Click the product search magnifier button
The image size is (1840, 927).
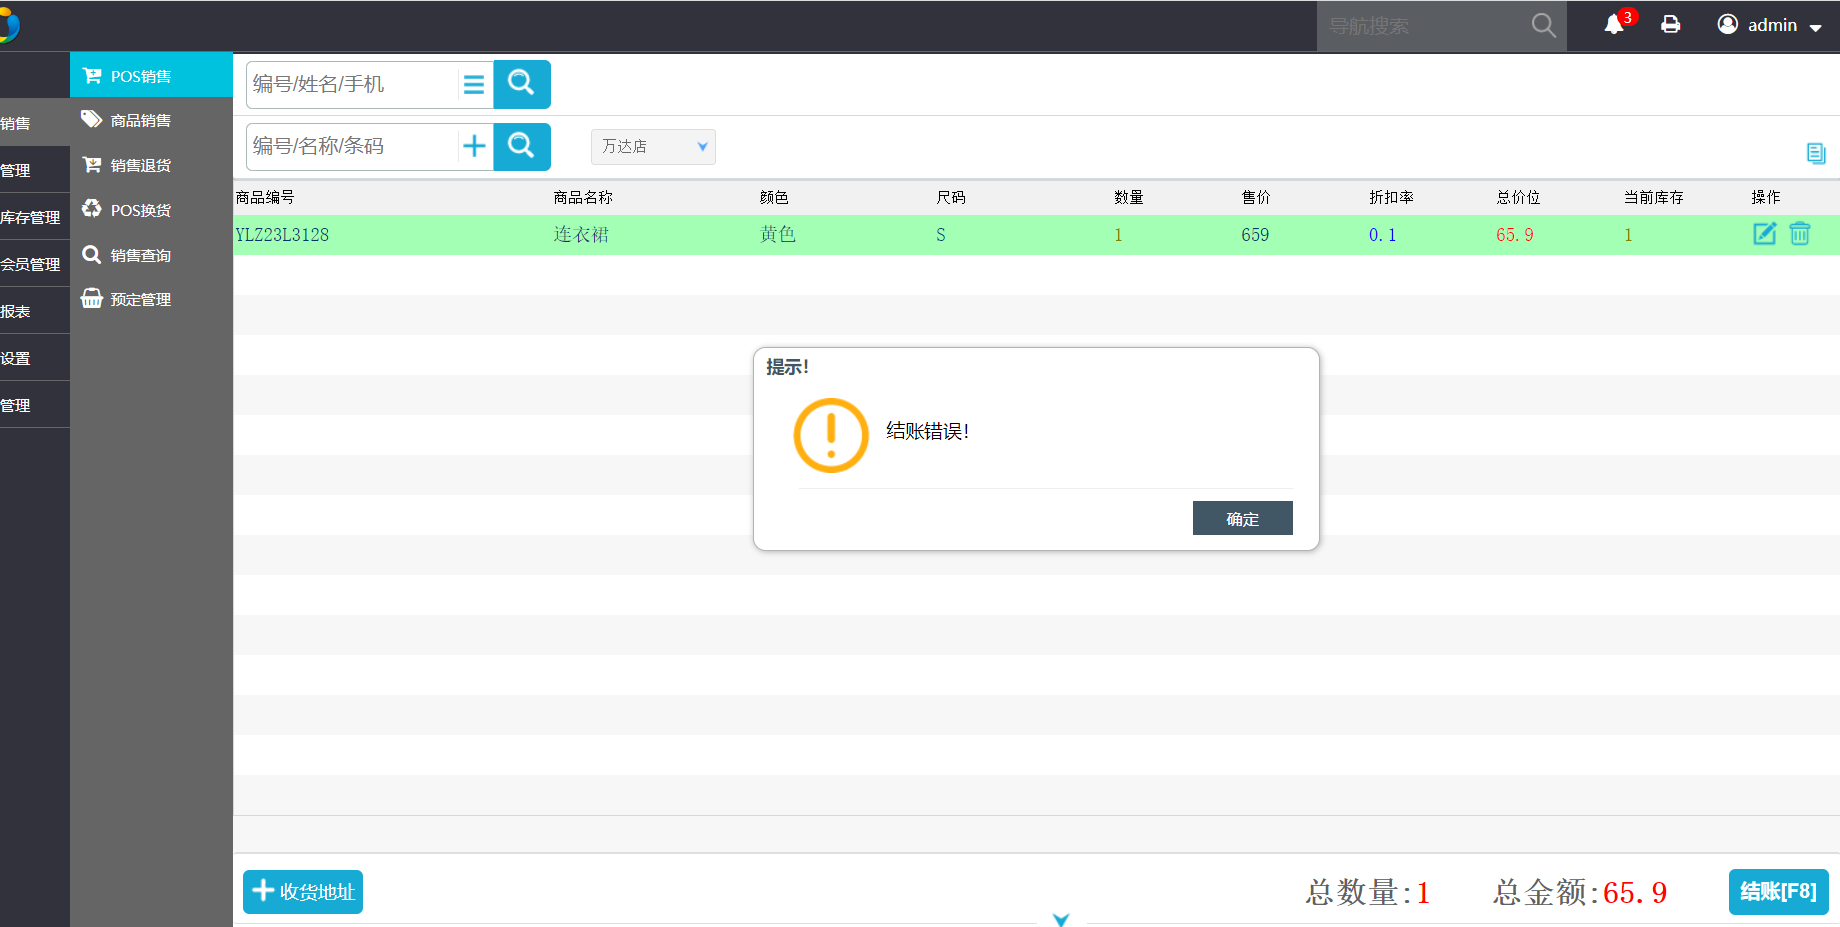[521, 146]
